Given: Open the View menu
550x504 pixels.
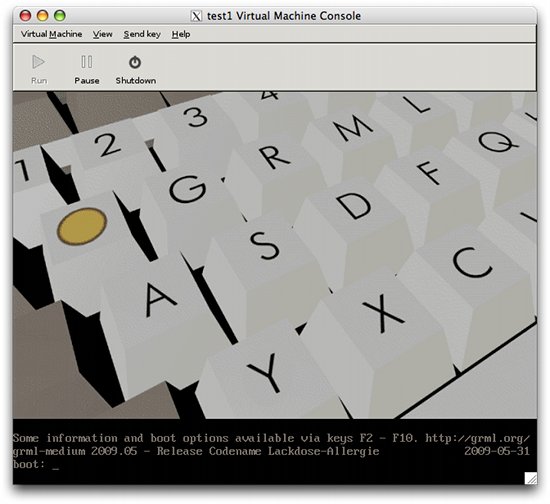Looking at the screenshot, I should click(102, 34).
